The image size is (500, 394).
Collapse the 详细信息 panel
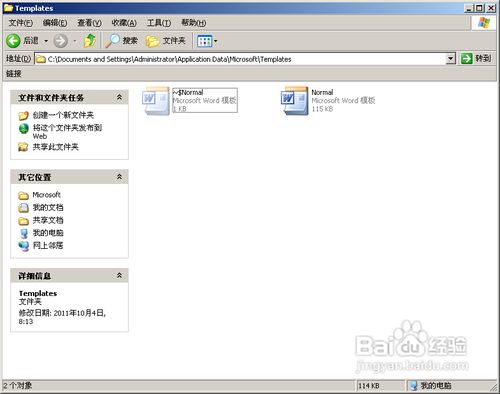[119, 276]
